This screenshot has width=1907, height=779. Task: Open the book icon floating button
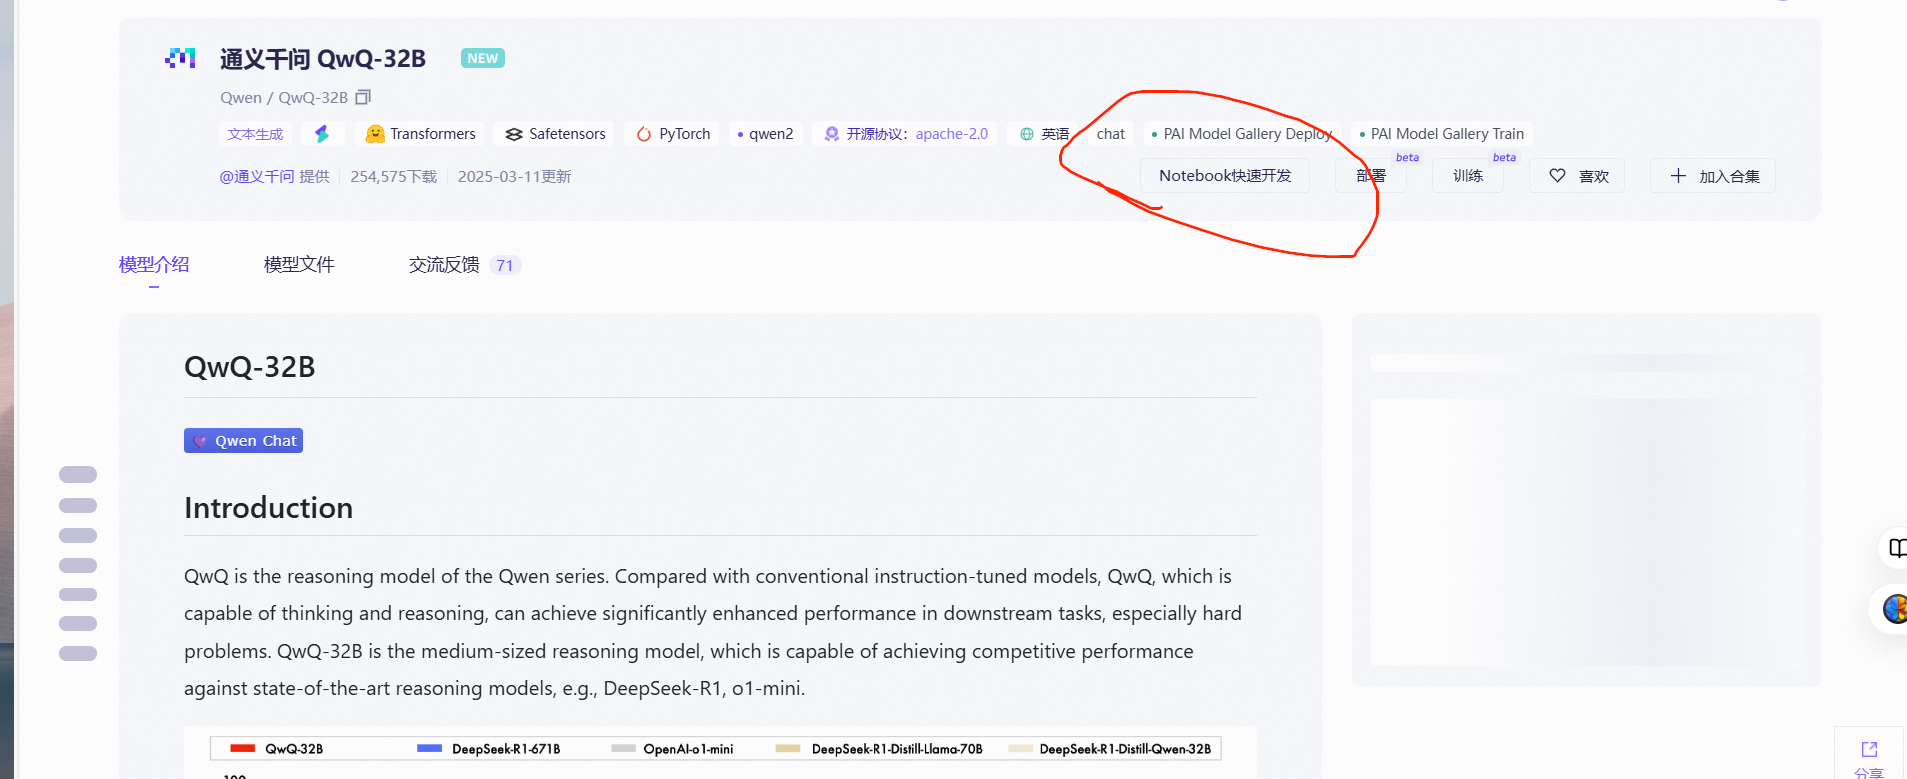point(1895,548)
